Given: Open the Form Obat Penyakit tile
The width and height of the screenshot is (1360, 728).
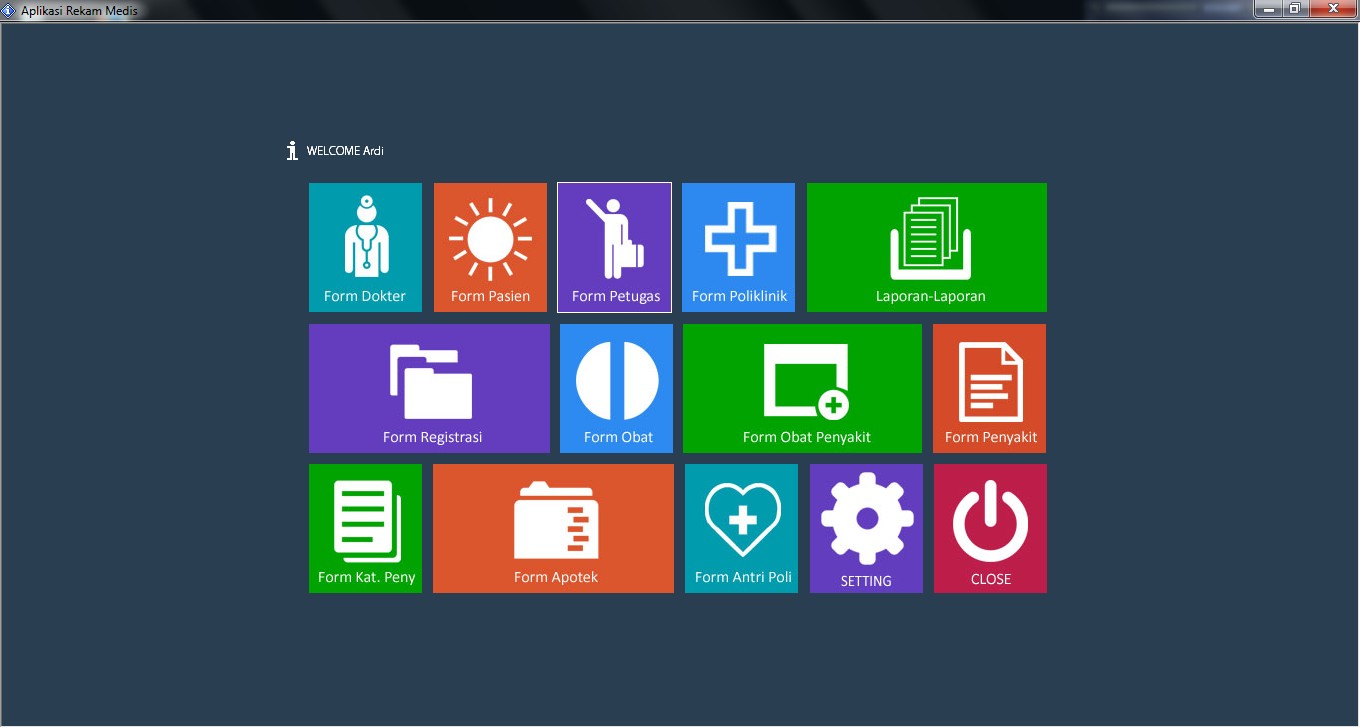Looking at the screenshot, I should (x=802, y=388).
